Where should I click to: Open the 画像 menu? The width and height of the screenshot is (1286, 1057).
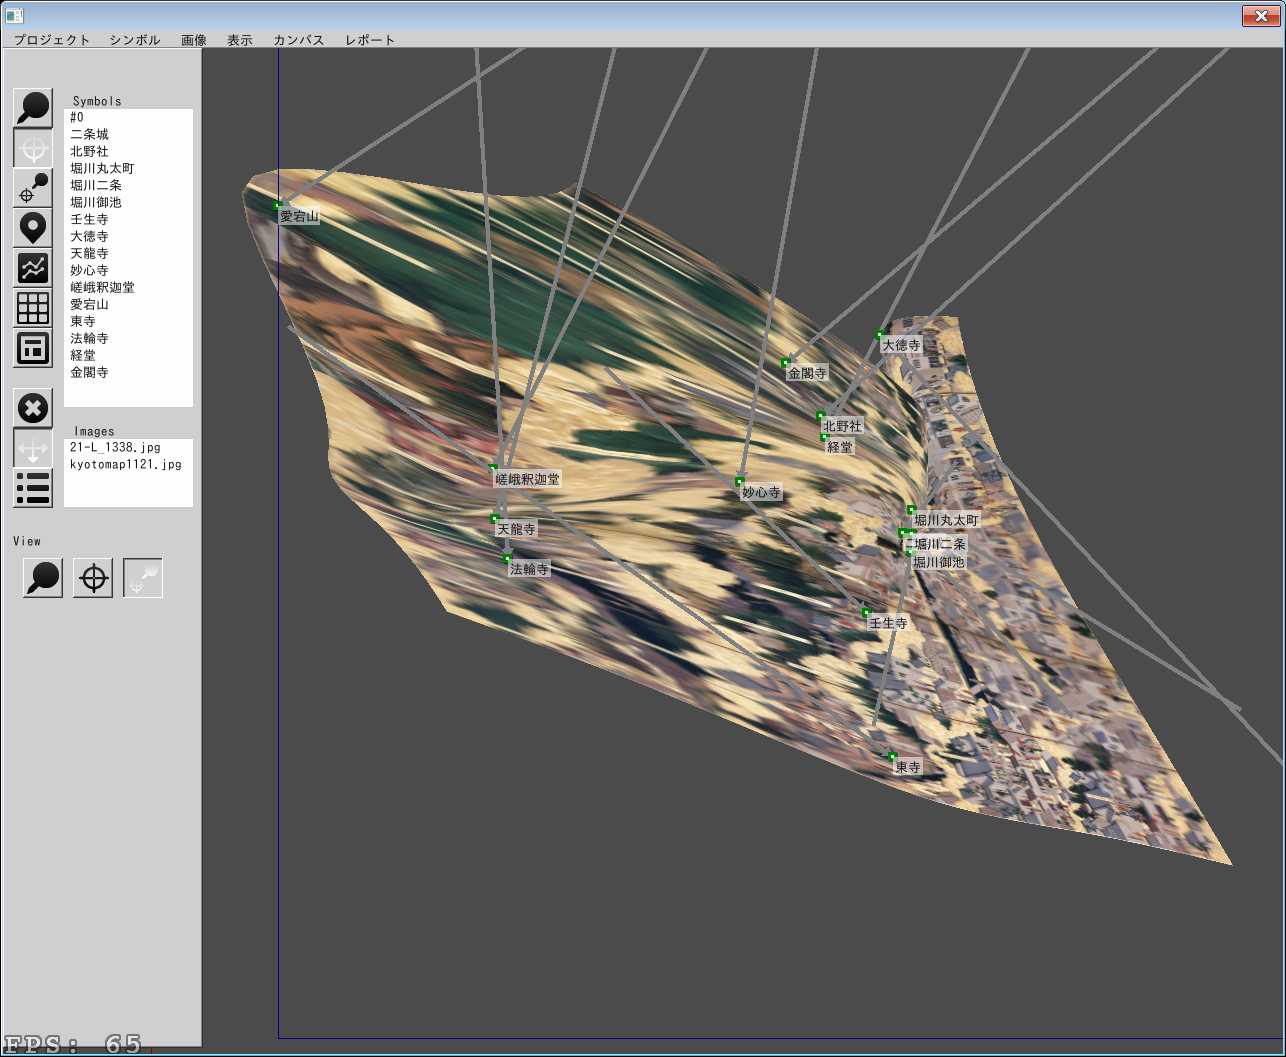tap(194, 40)
